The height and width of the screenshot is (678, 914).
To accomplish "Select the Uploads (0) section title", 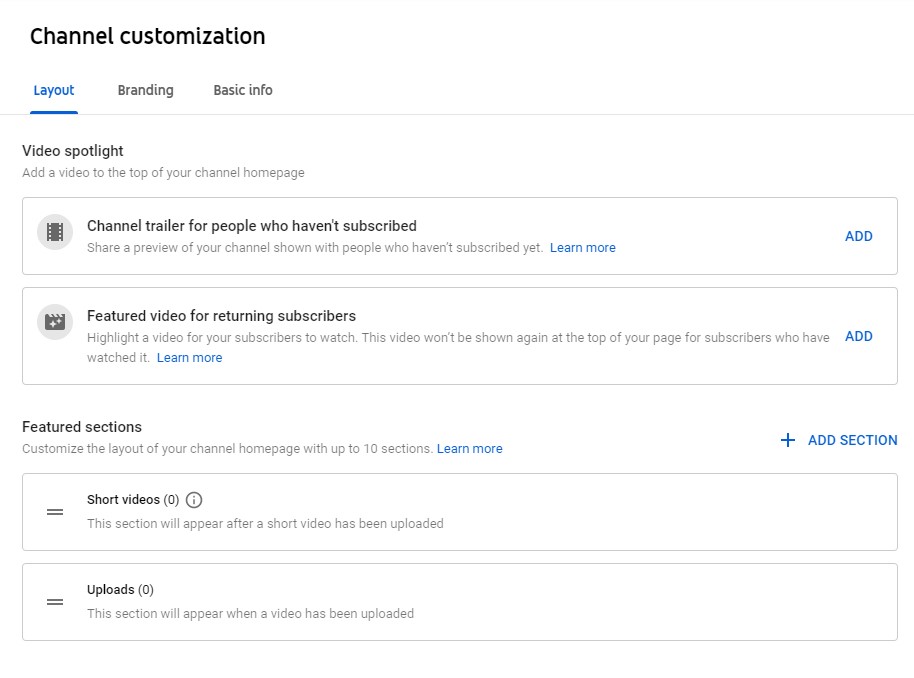I will point(120,590).
